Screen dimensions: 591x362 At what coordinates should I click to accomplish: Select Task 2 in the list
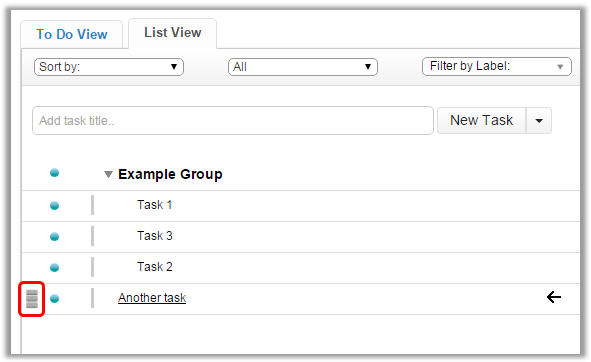[x=155, y=267]
